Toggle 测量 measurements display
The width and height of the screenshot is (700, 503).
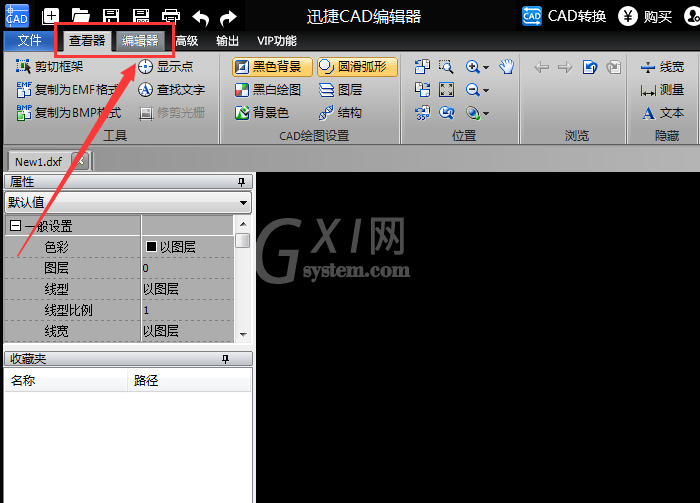point(662,90)
